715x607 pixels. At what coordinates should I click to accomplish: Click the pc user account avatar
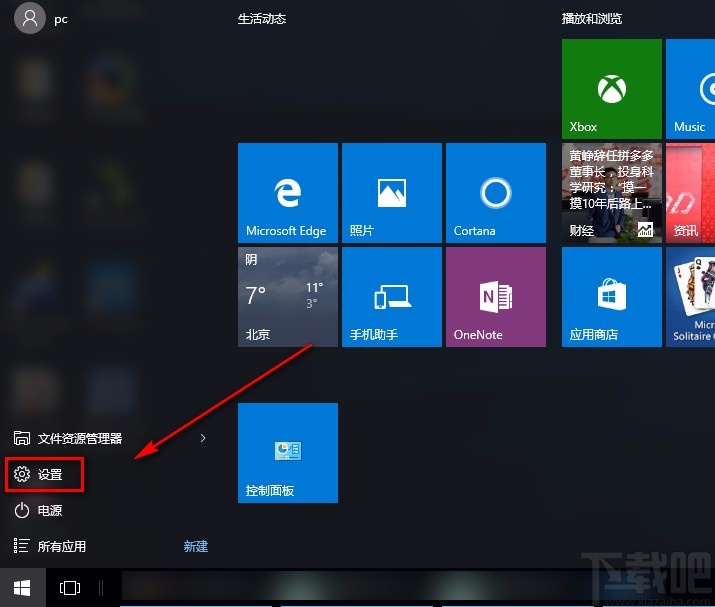point(30,18)
